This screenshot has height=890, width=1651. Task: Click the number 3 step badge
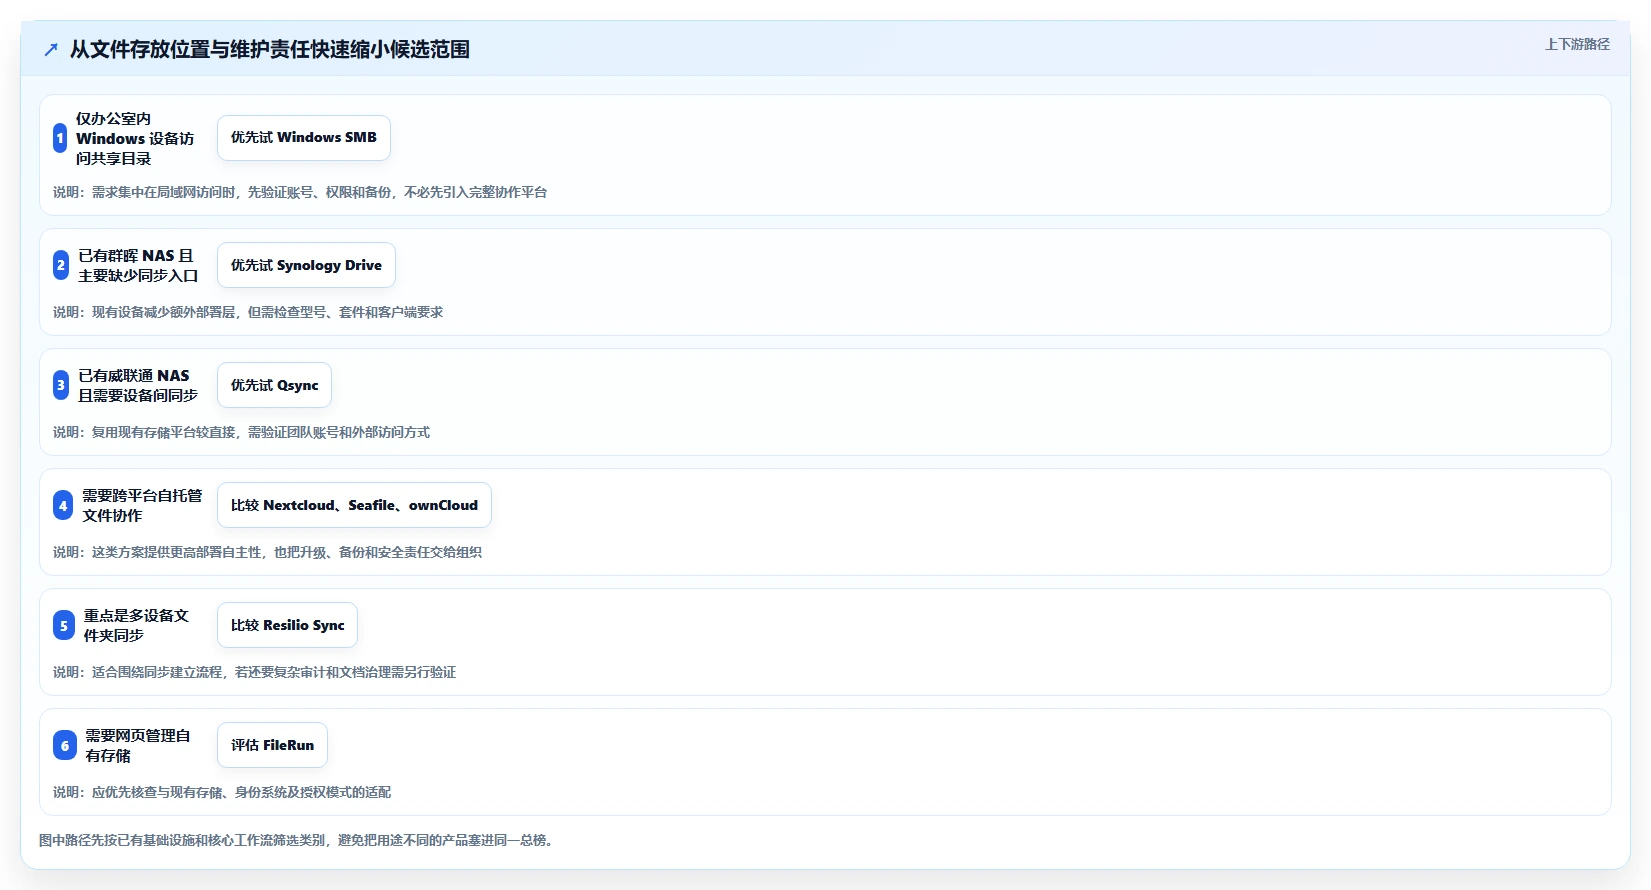pos(61,385)
